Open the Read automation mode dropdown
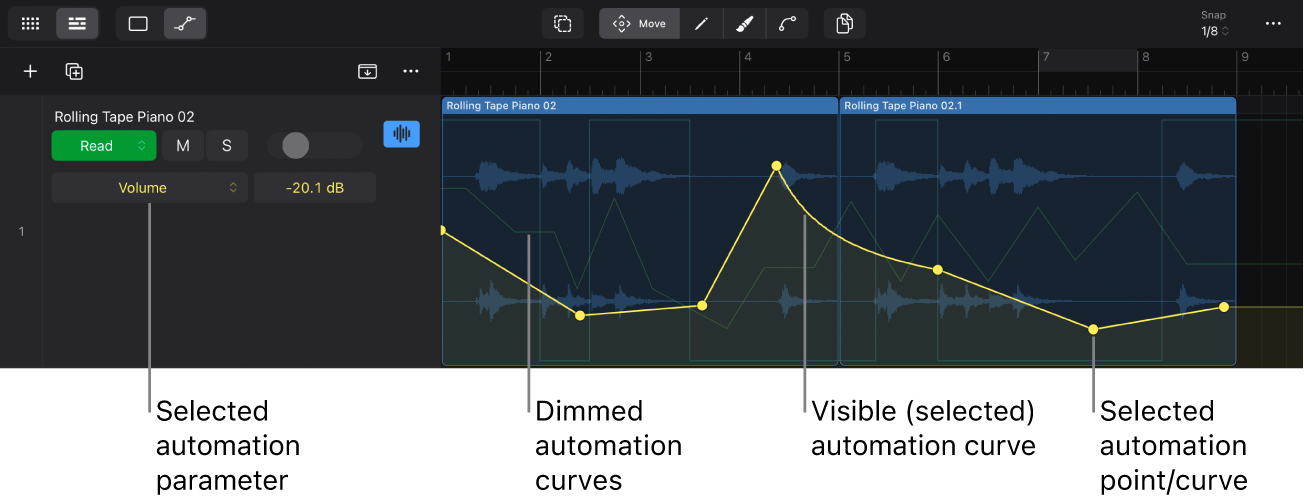 (104, 146)
